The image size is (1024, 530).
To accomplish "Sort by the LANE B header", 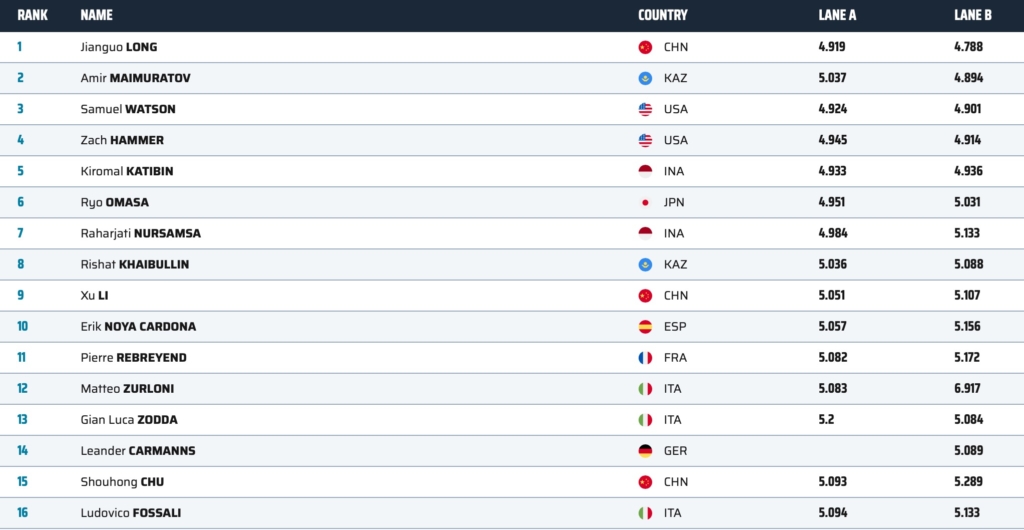I will point(973,15).
